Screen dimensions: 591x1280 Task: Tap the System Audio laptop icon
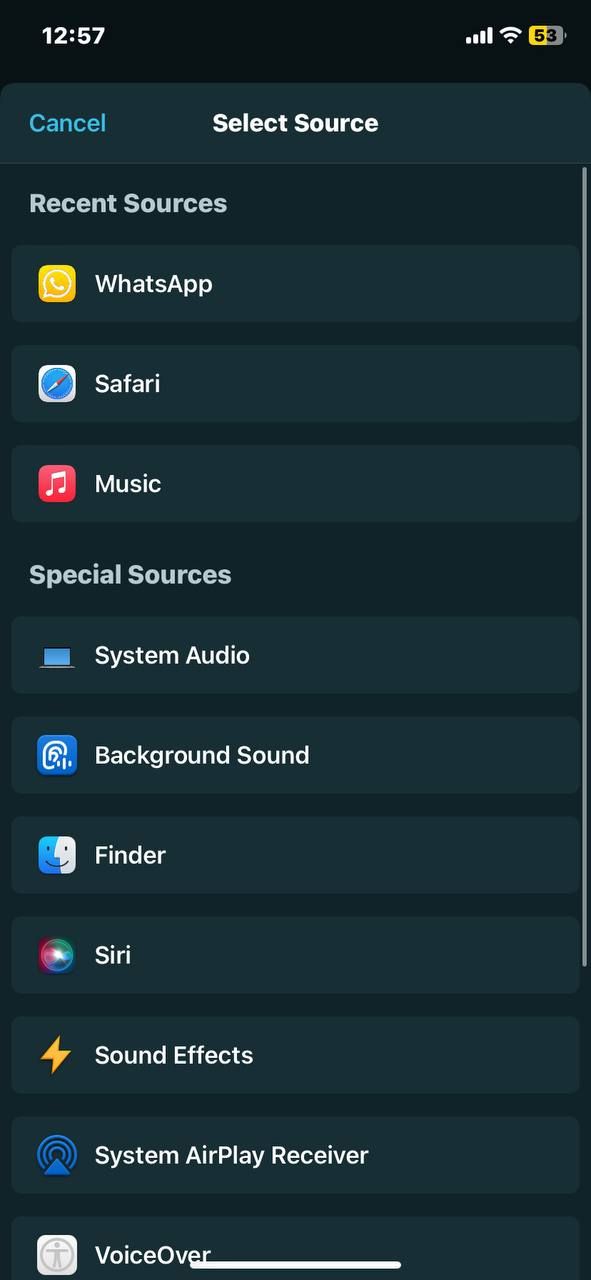click(x=57, y=655)
